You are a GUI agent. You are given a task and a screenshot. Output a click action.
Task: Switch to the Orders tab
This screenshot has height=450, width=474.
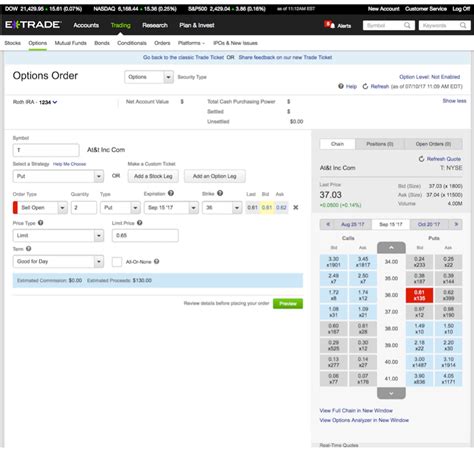[x=162, y=43]
